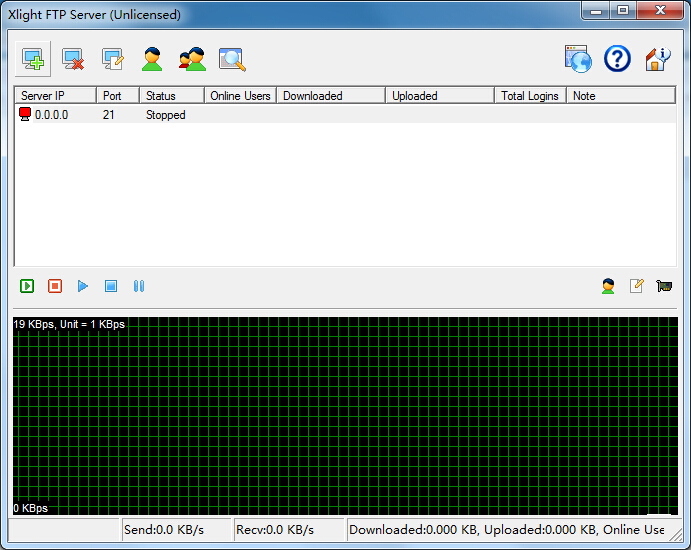The width and height of the screenshot is (691, 550).
Task: Sort by Note column header
Action: [621, 96]
